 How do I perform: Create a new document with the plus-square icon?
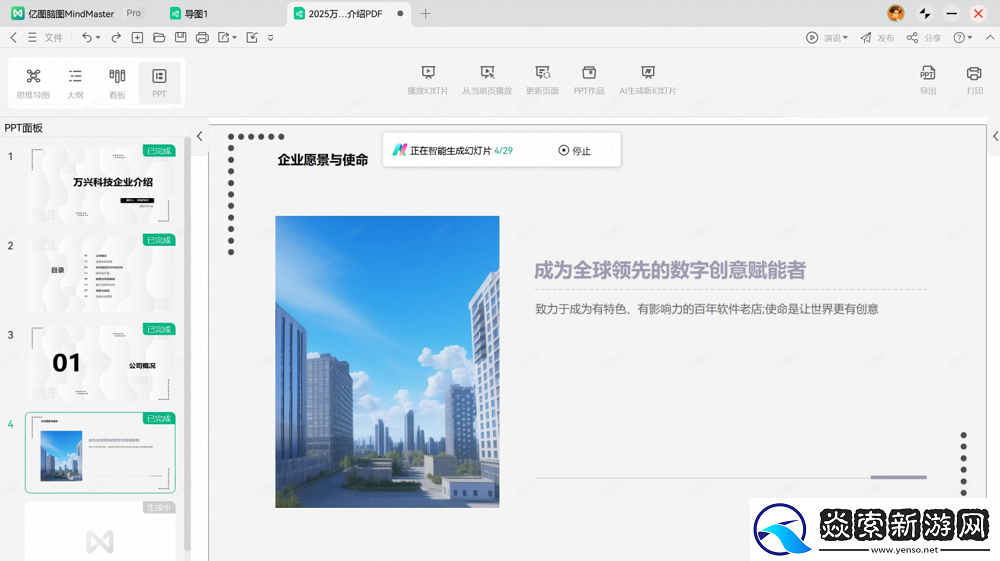point(137,38)
